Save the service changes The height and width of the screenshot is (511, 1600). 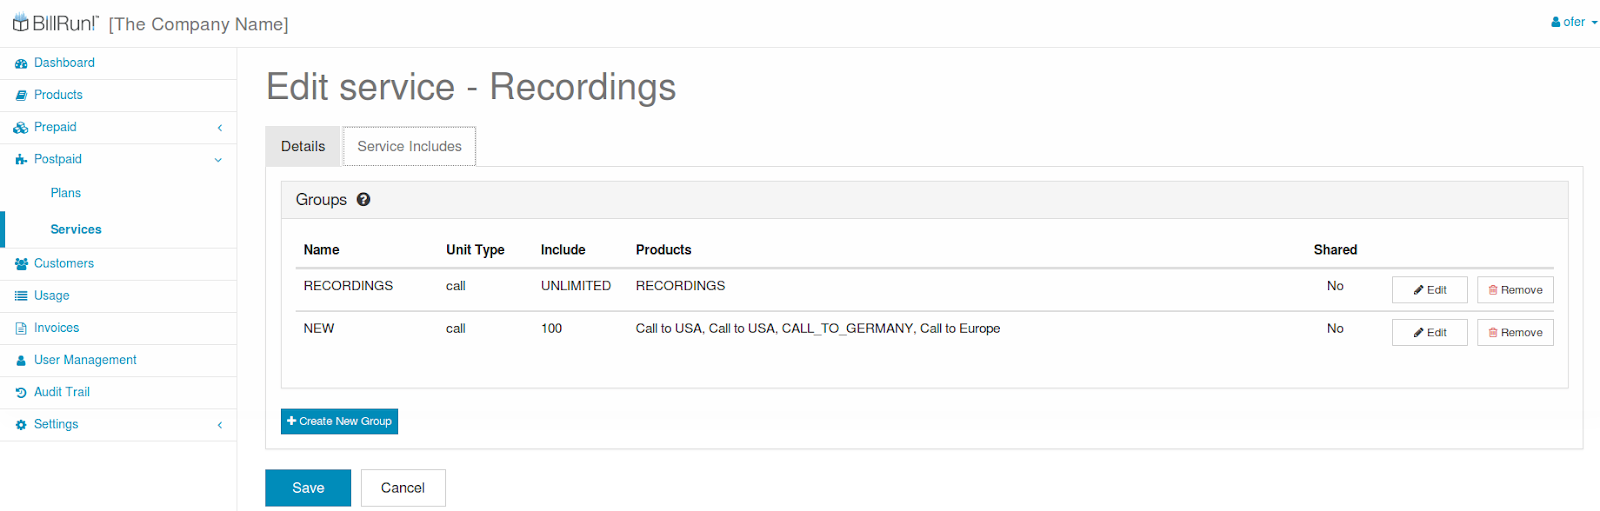point(308,488)
